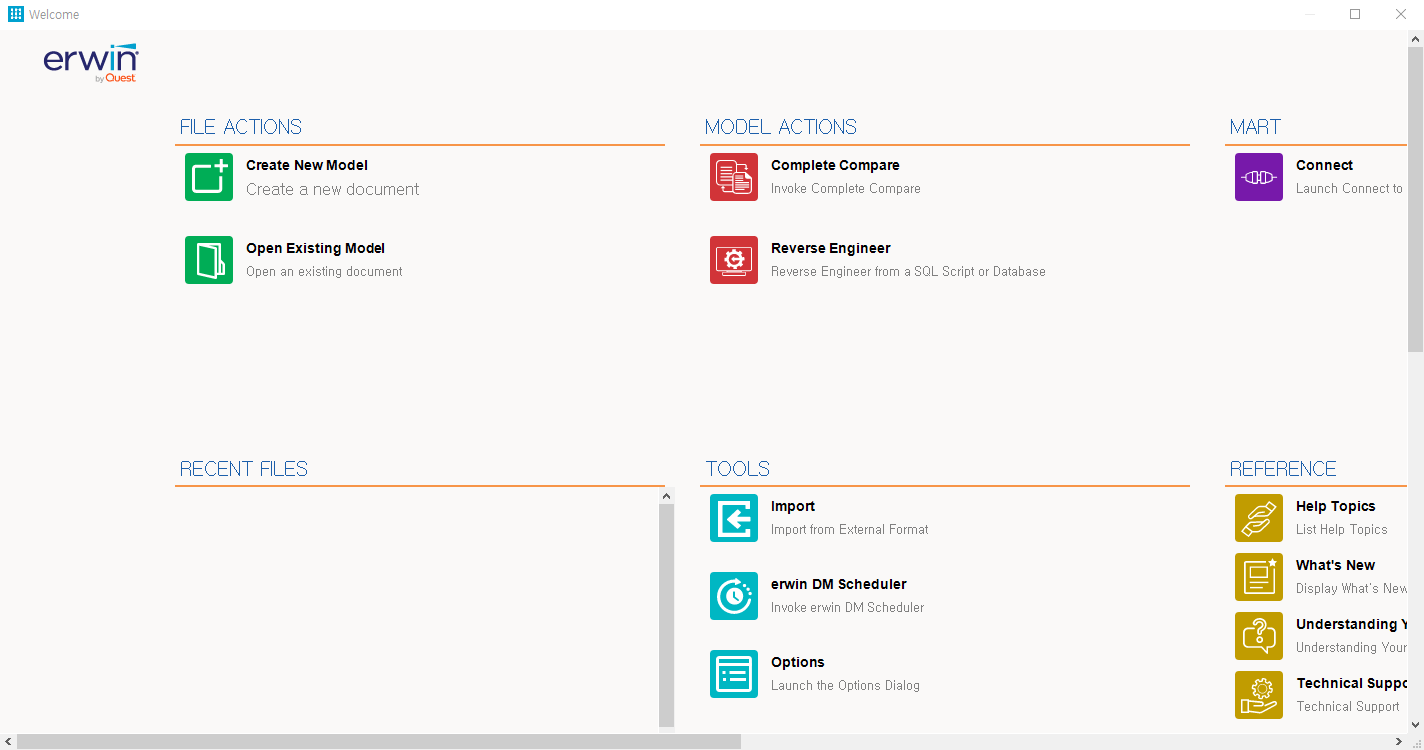Click the Import arrow icon
This screenshot has width=1424, height=750.
[734, 518]
